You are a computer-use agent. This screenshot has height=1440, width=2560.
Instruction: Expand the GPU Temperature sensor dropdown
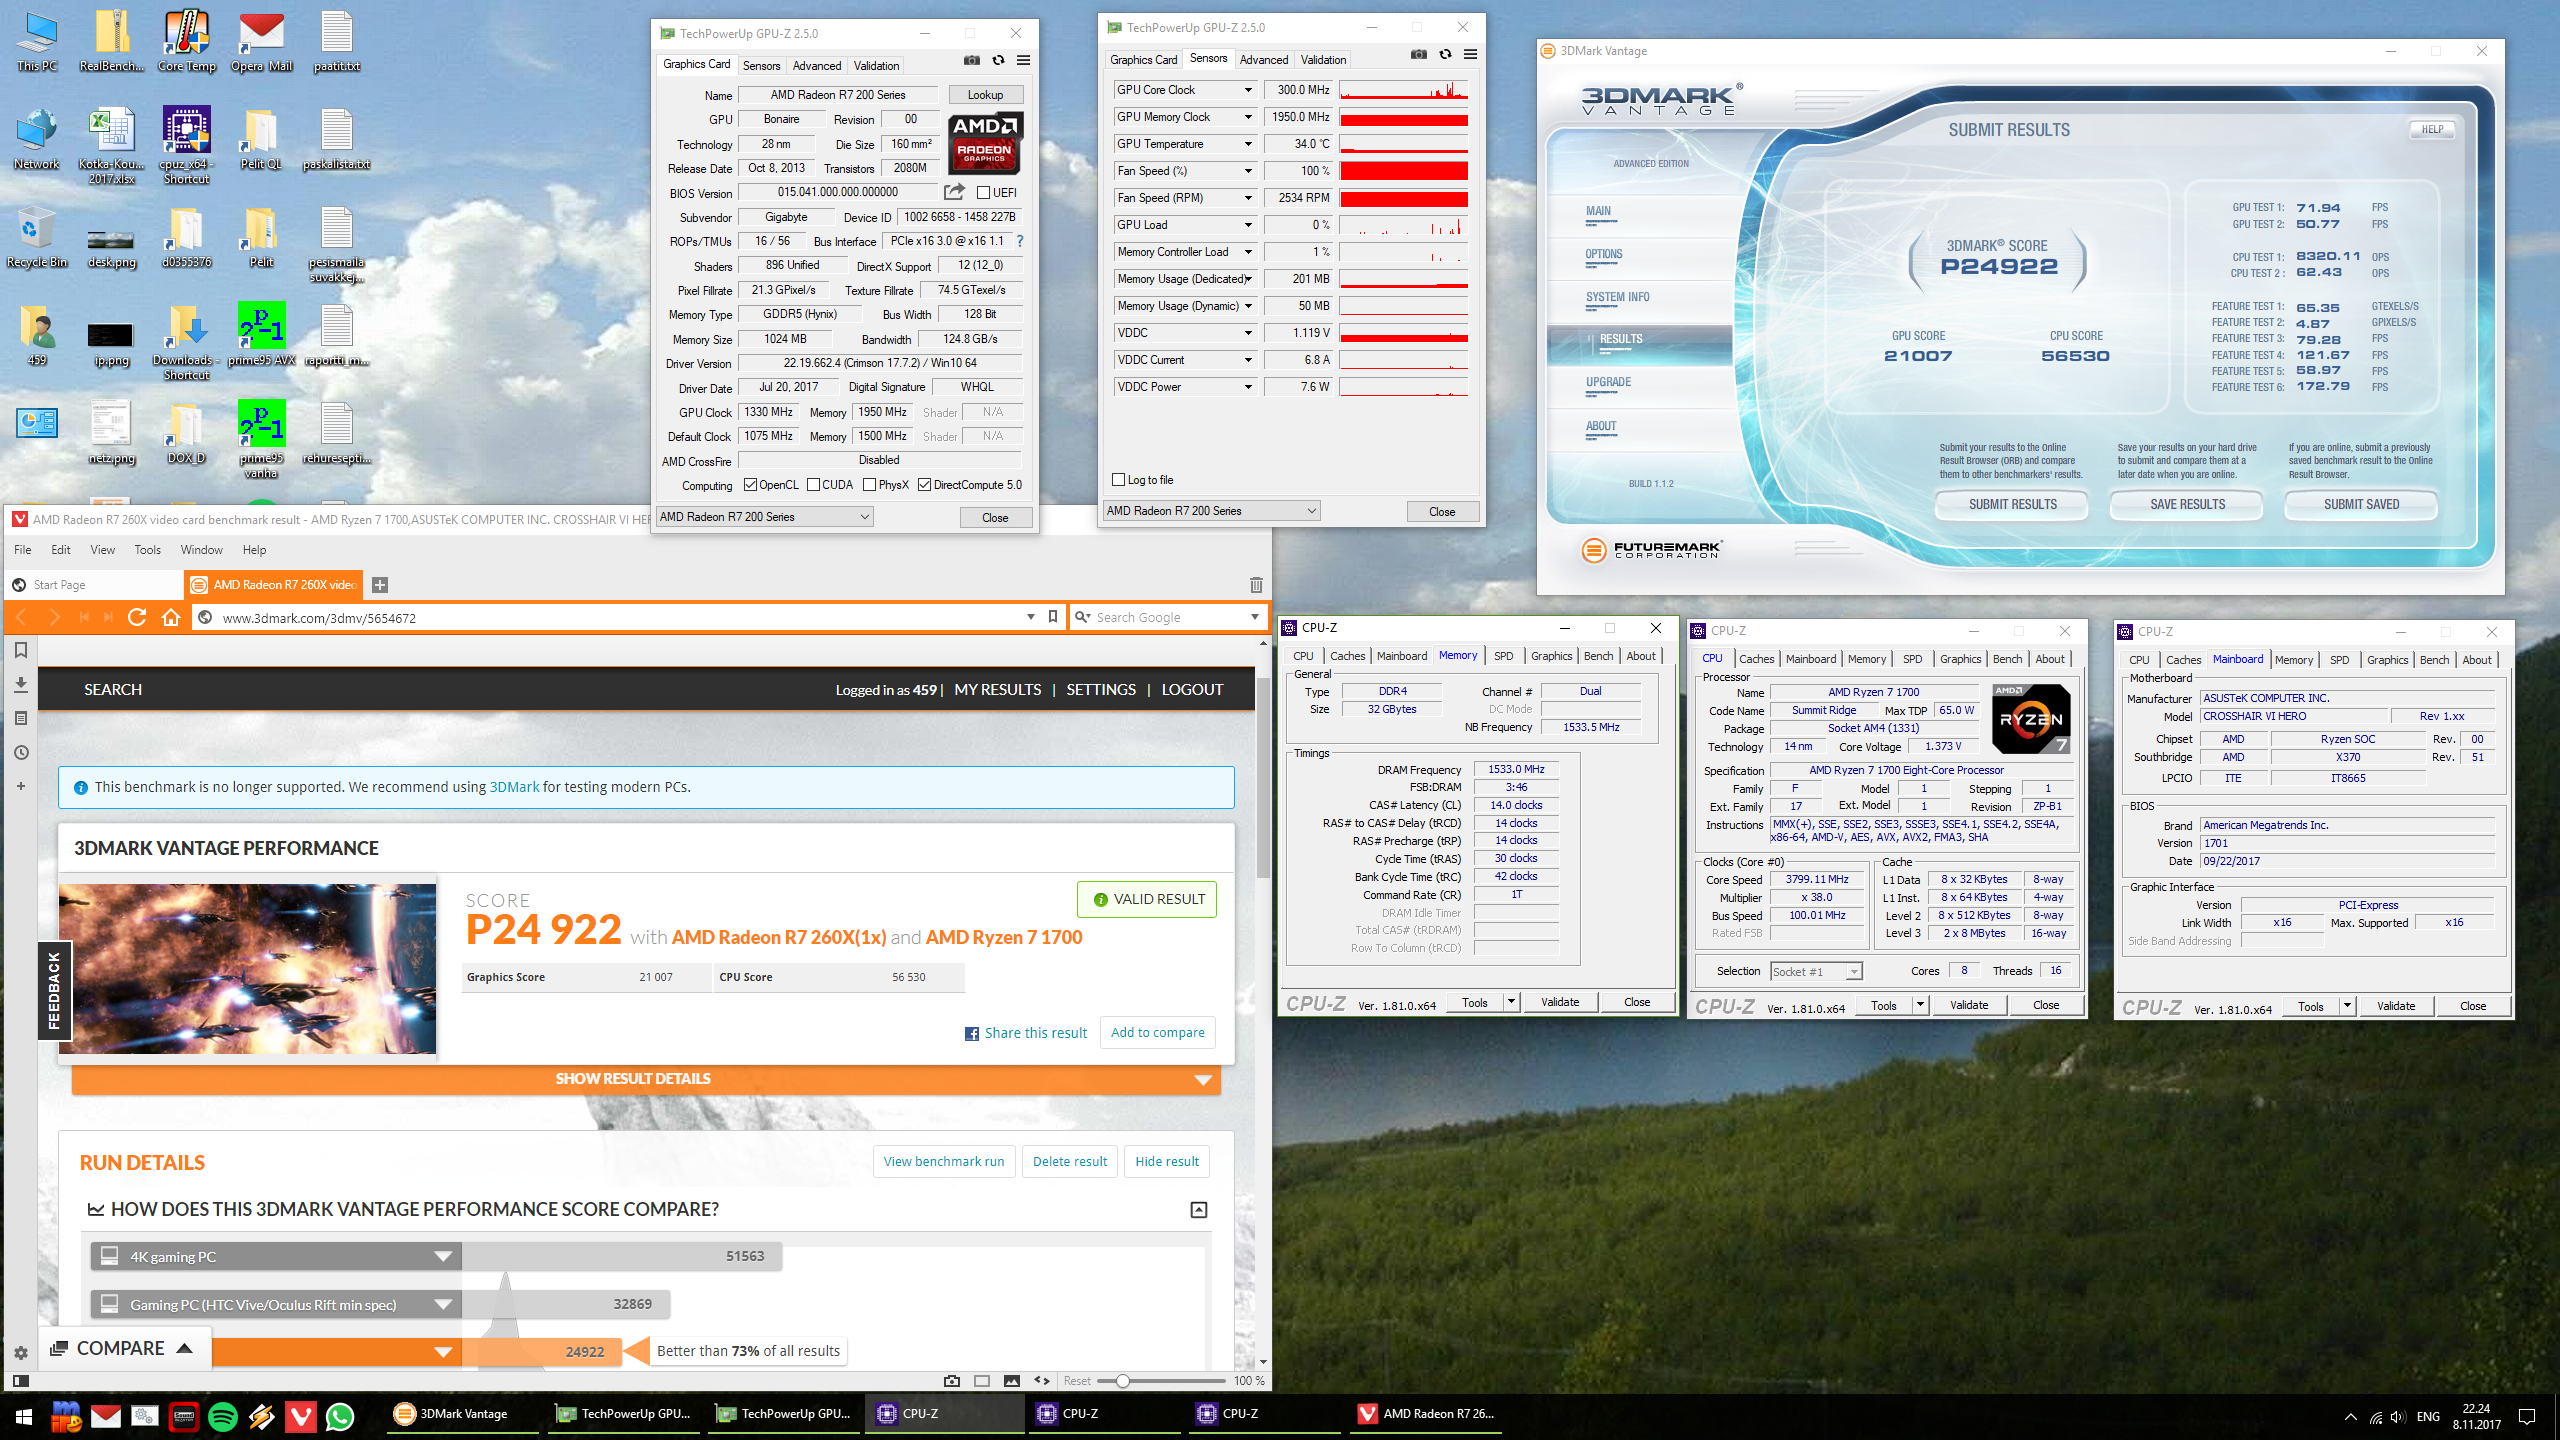[x=1248, y=144]
